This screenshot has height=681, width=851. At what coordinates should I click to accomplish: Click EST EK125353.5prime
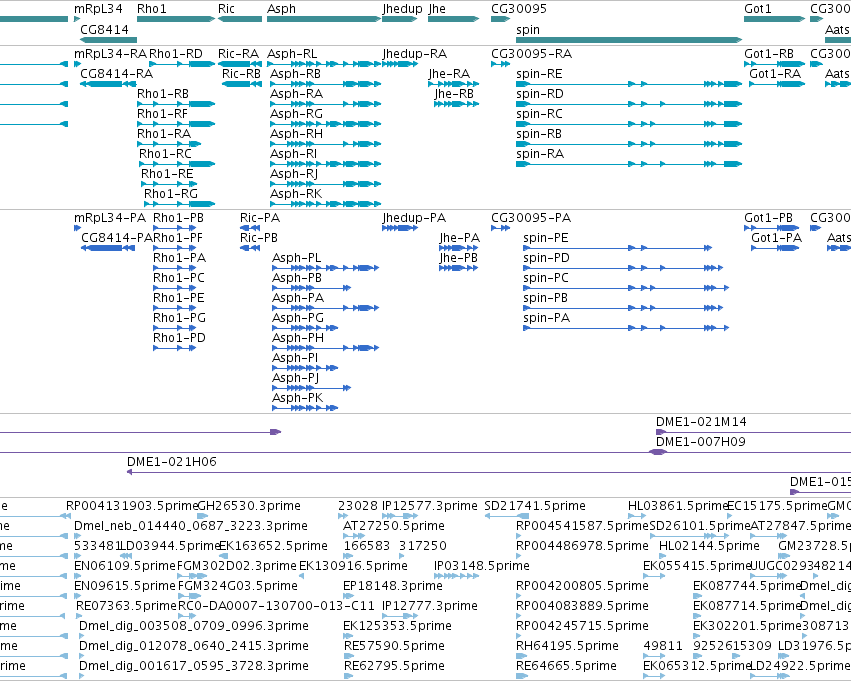(397, 626)
